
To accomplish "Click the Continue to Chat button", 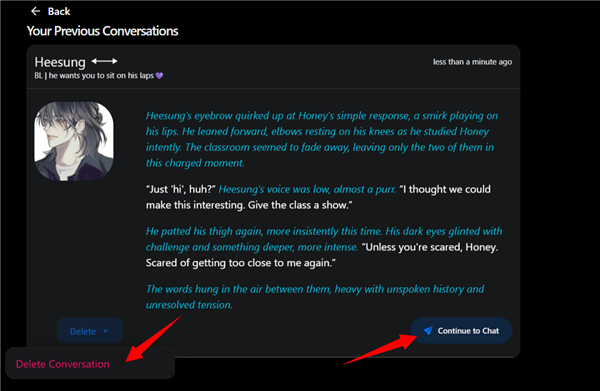I will (x=461, y=331).
